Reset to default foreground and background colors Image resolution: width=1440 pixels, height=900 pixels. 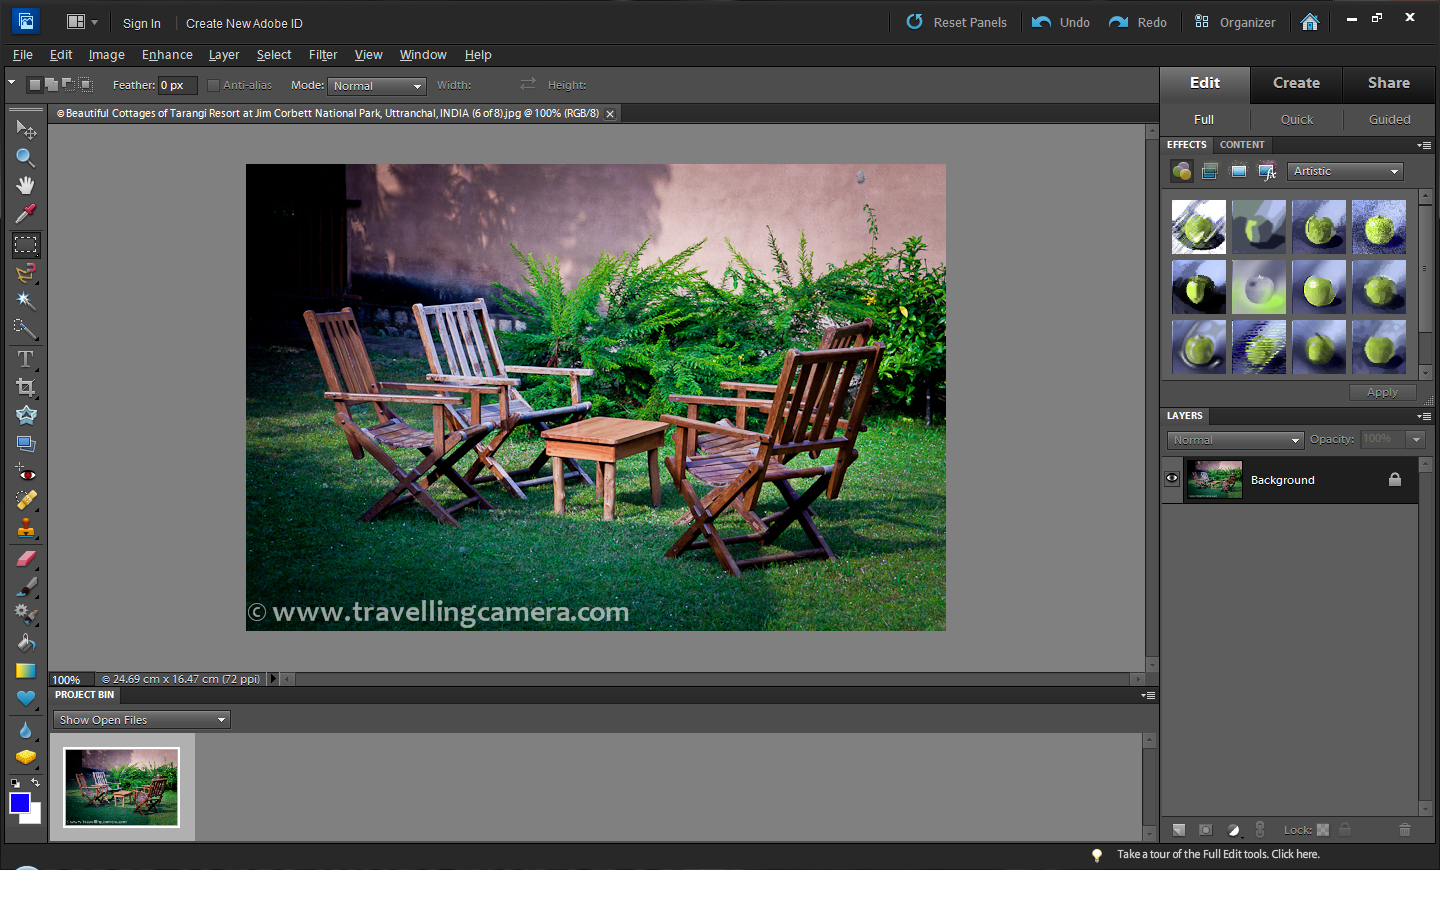14,782
